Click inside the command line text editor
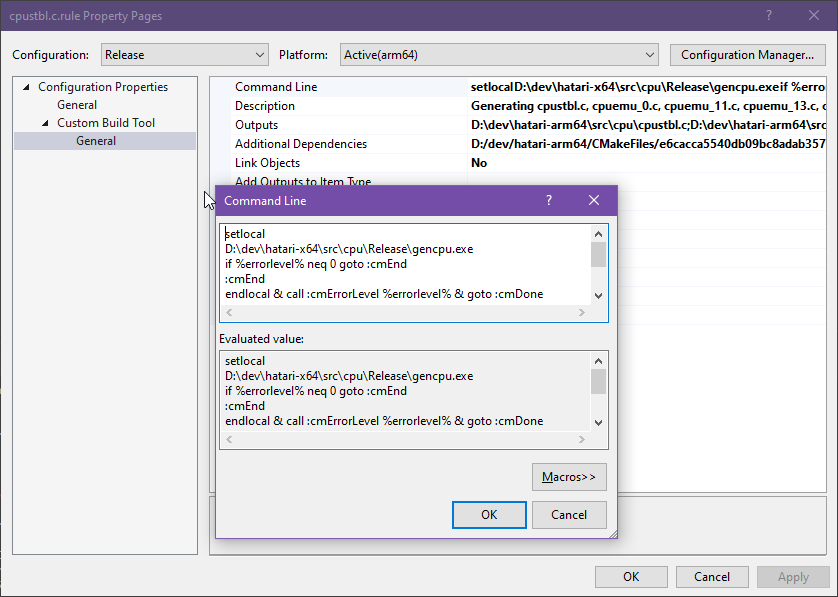The image size is (838, 597). tap(405, 264)
